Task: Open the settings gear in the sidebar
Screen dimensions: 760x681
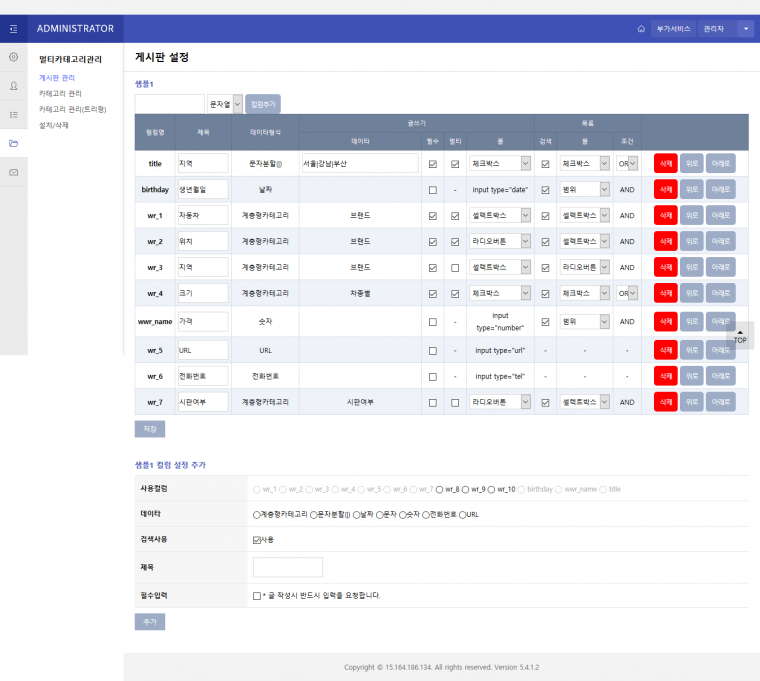Action: pyautogui.click(x=13, y=57)
